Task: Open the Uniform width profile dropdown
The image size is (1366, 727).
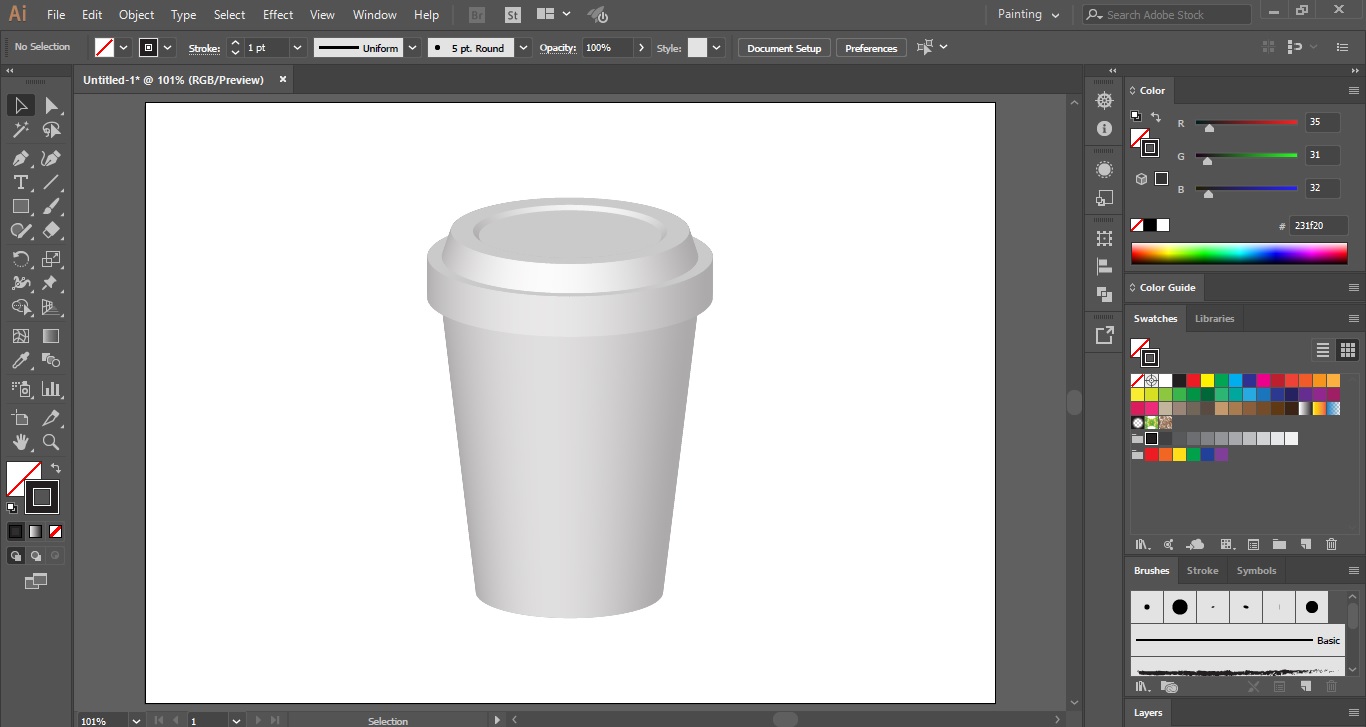Action: (x=411, y=47)
